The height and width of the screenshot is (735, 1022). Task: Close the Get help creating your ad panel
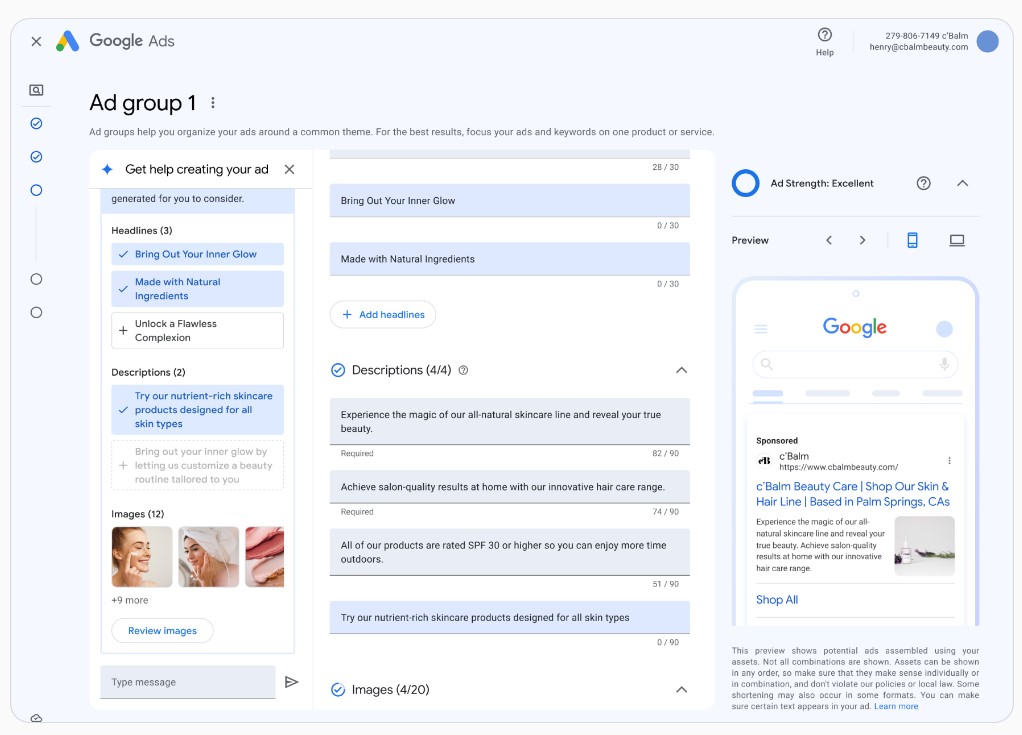(289, 169)
